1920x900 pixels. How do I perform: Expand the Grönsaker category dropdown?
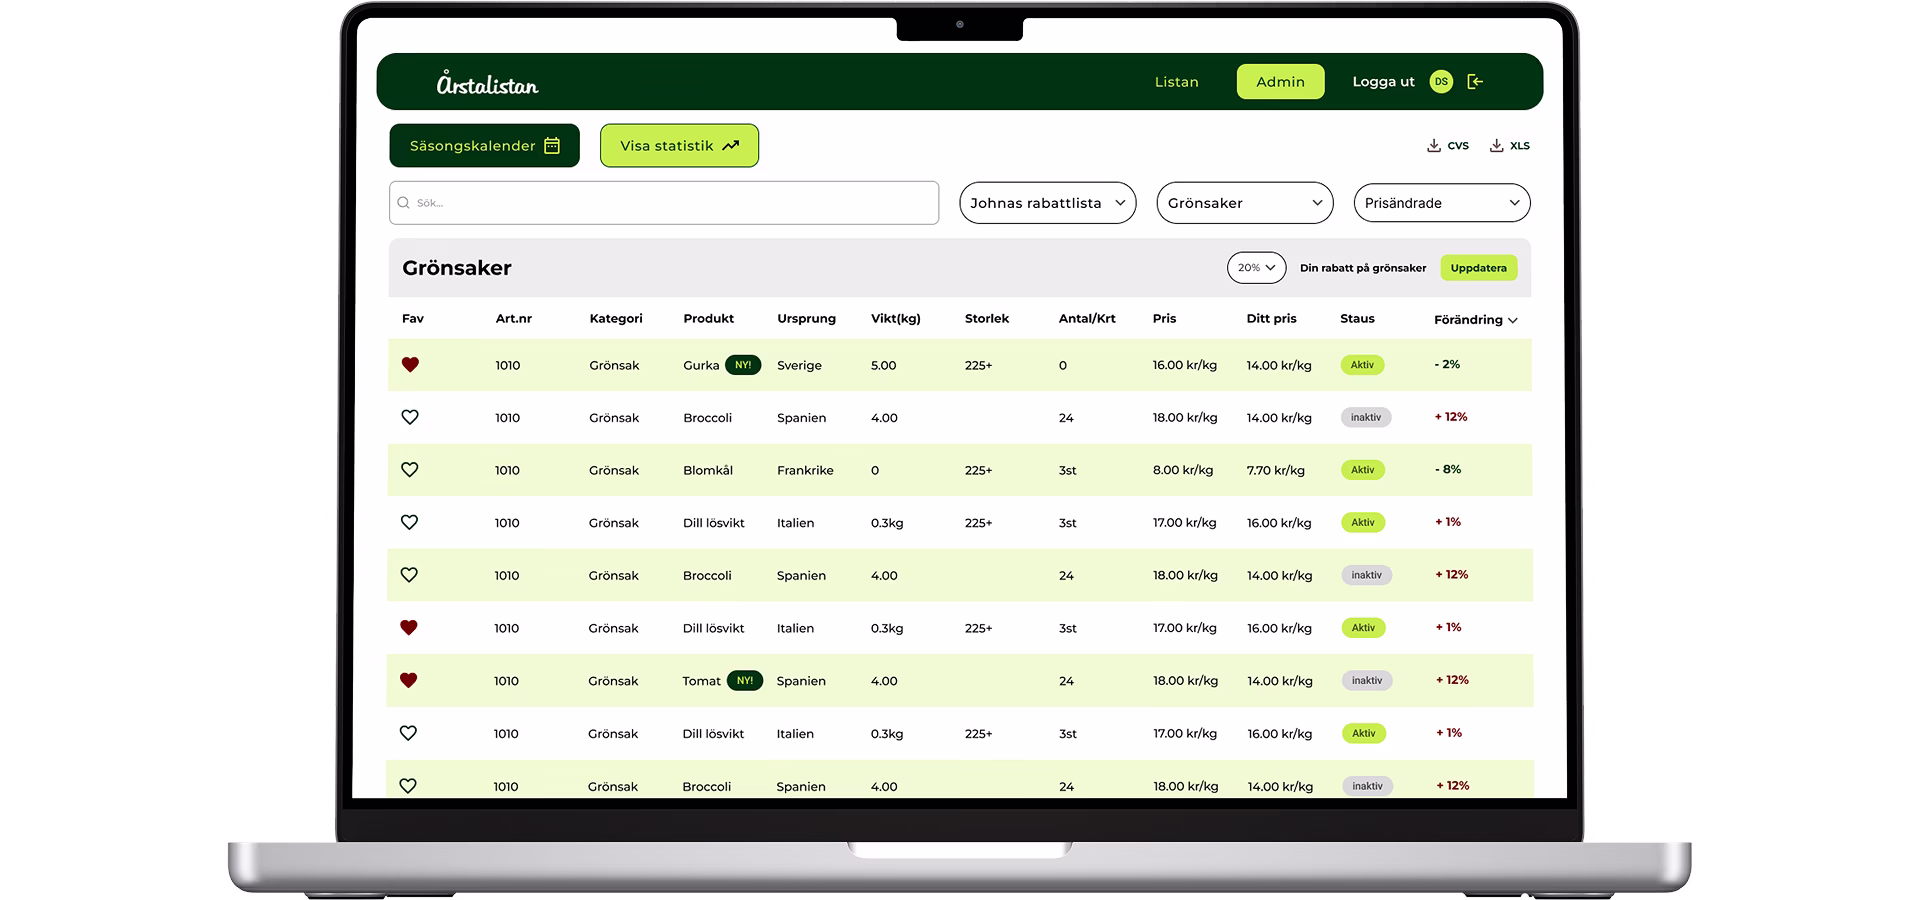(1244, 203)
